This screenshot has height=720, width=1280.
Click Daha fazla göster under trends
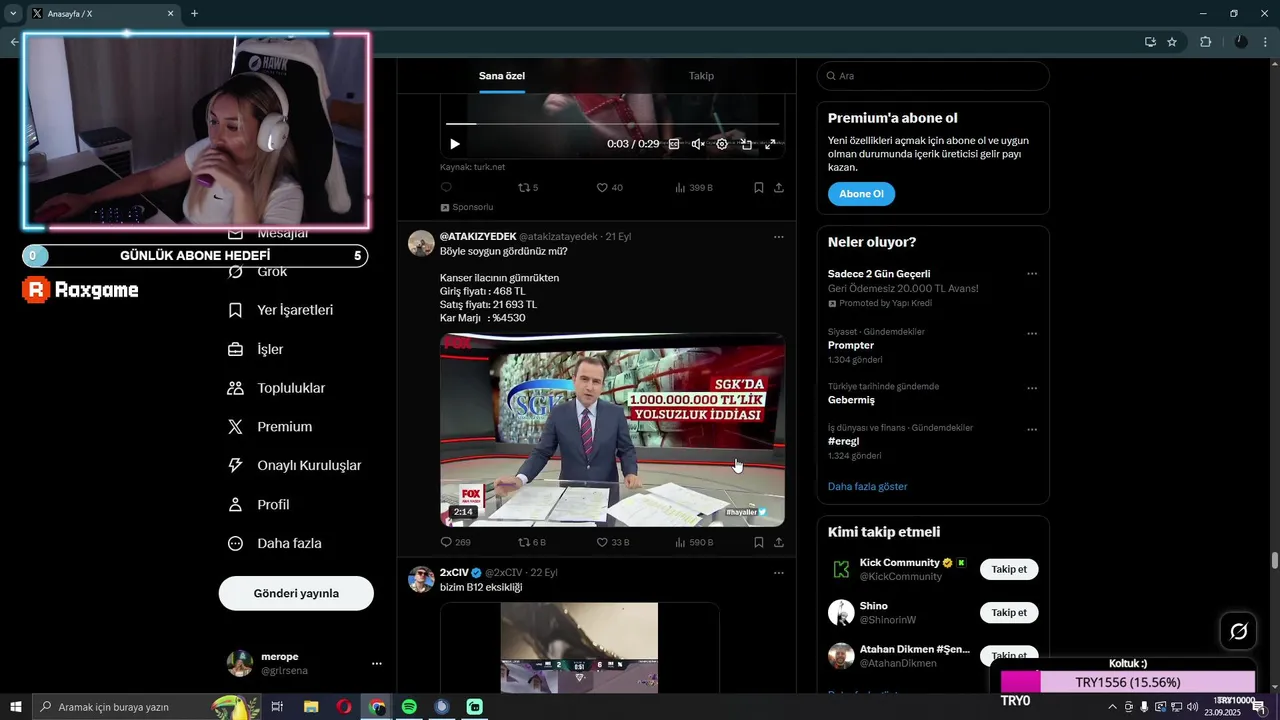click(x=867, y=486)
